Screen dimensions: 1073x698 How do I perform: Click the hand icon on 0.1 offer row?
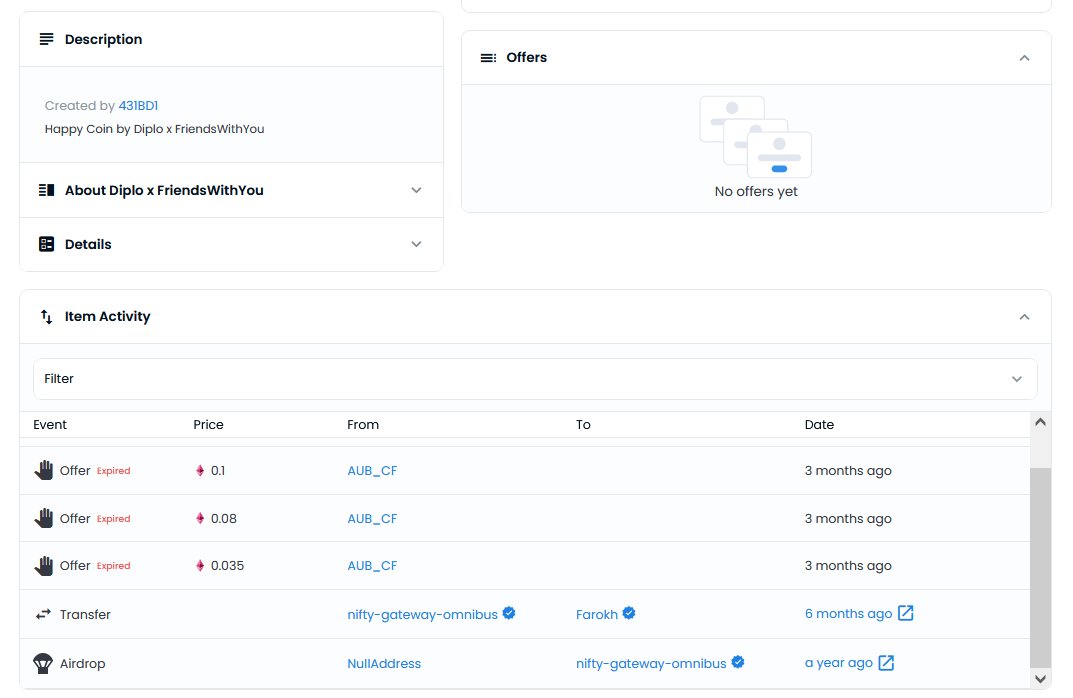click(44, 470)
